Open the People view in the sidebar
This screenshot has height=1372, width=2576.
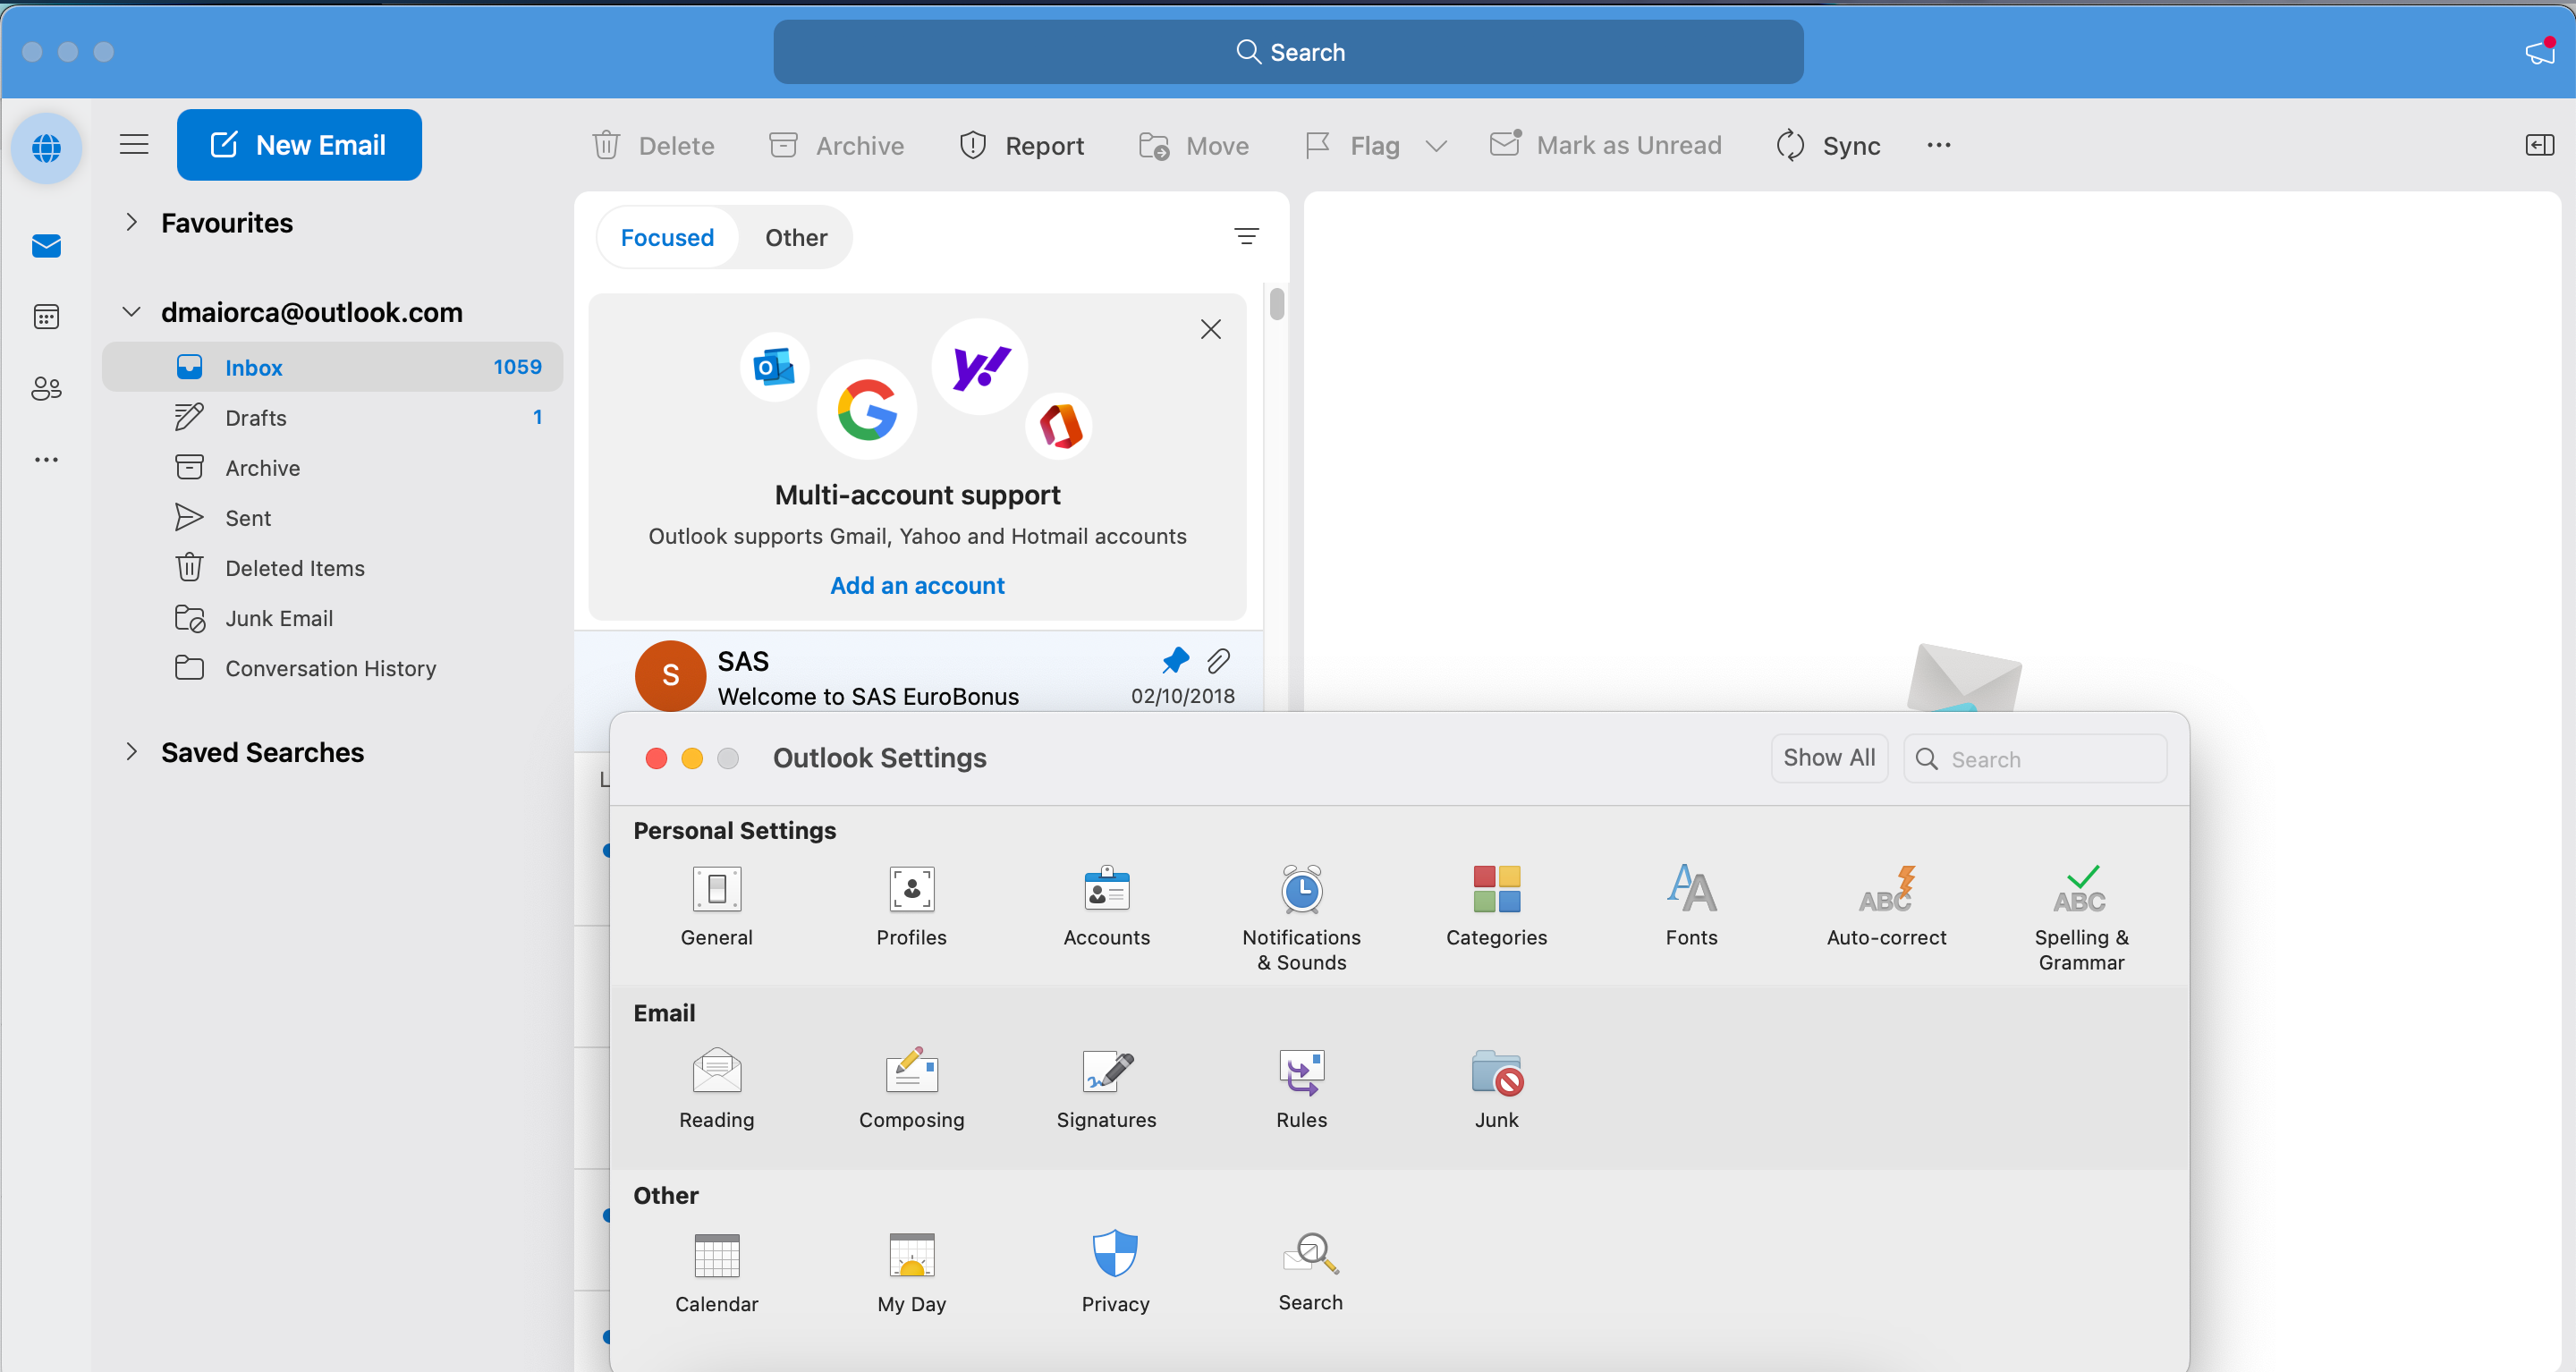tap(46, 389)
